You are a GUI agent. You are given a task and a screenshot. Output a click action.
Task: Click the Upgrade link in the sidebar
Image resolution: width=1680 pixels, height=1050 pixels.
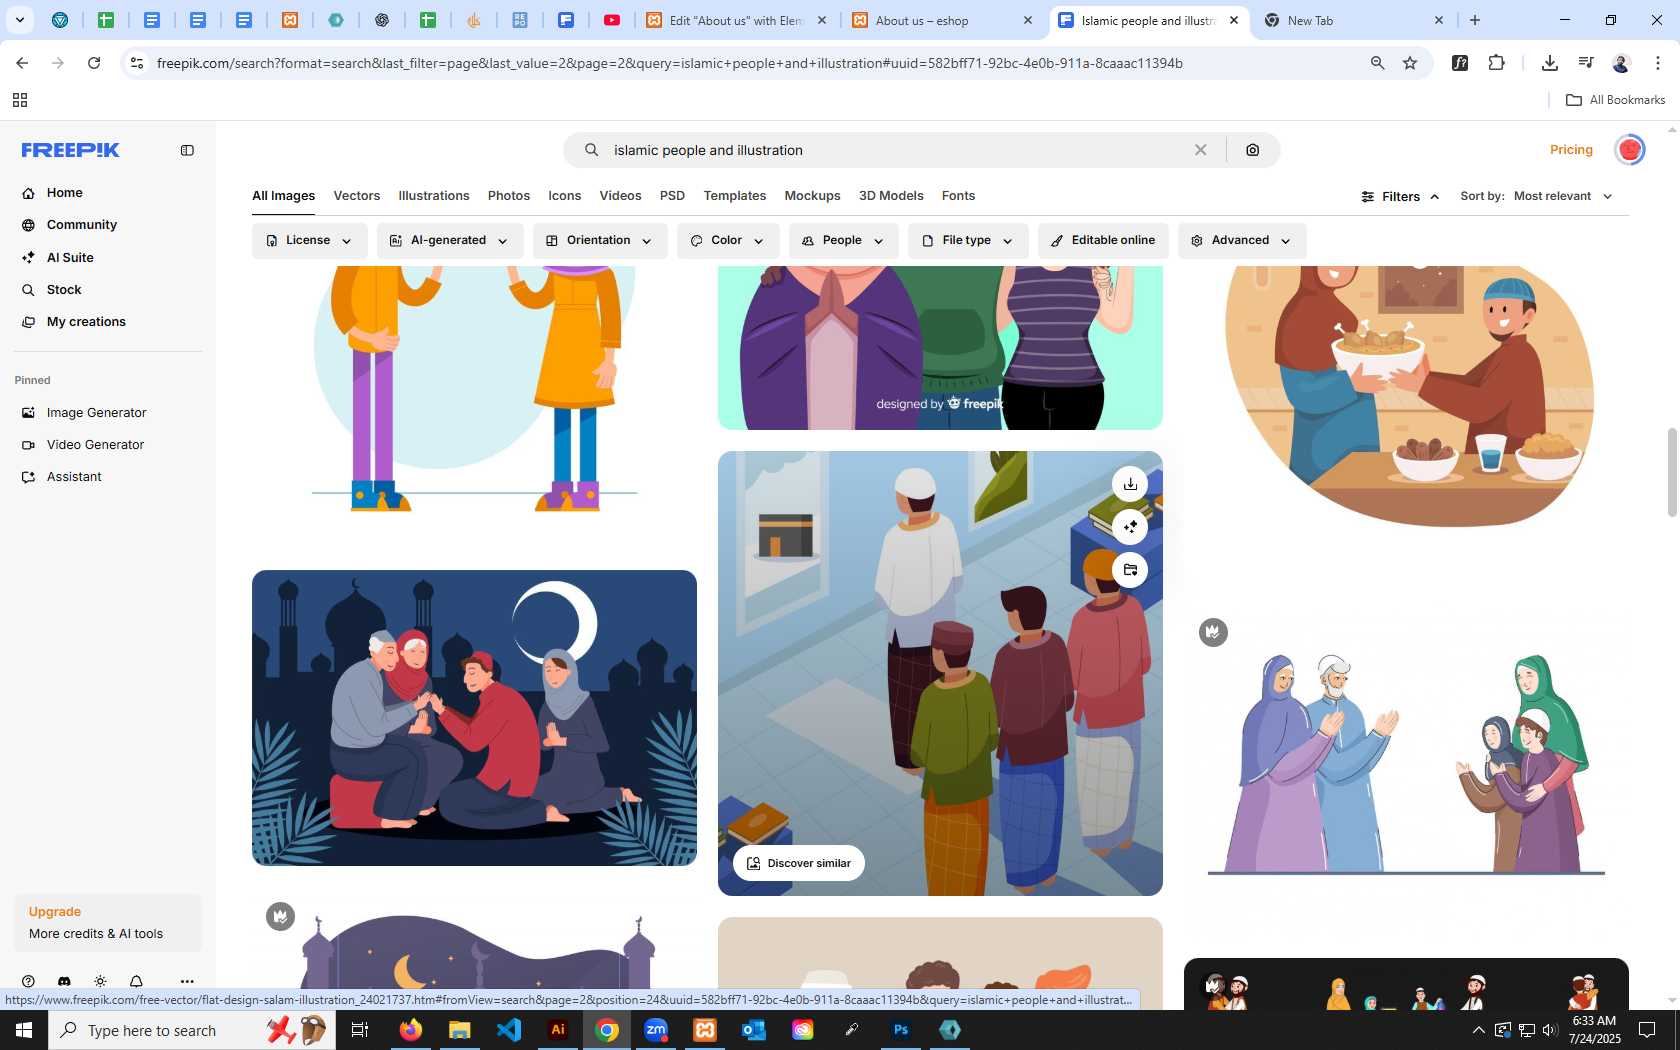click(55, 912)
